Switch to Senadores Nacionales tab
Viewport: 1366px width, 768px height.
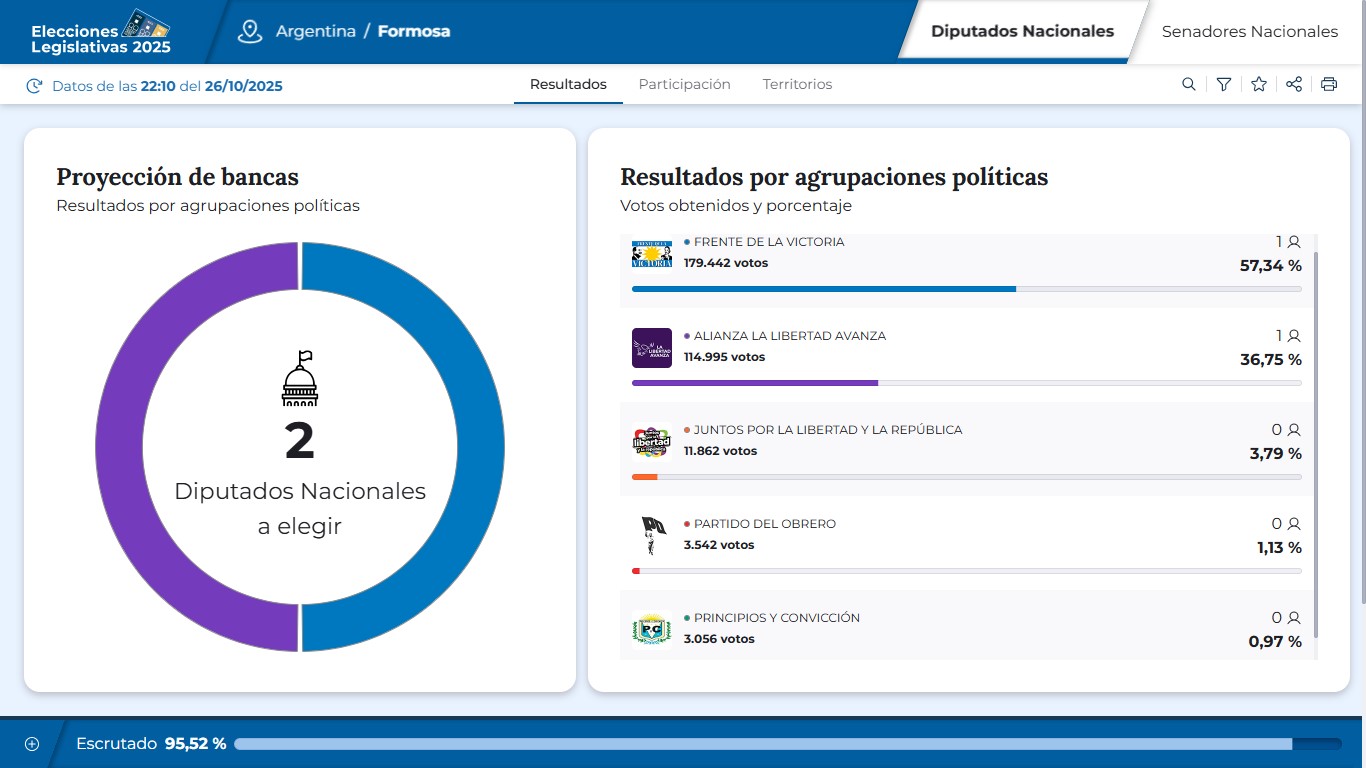1249,32
